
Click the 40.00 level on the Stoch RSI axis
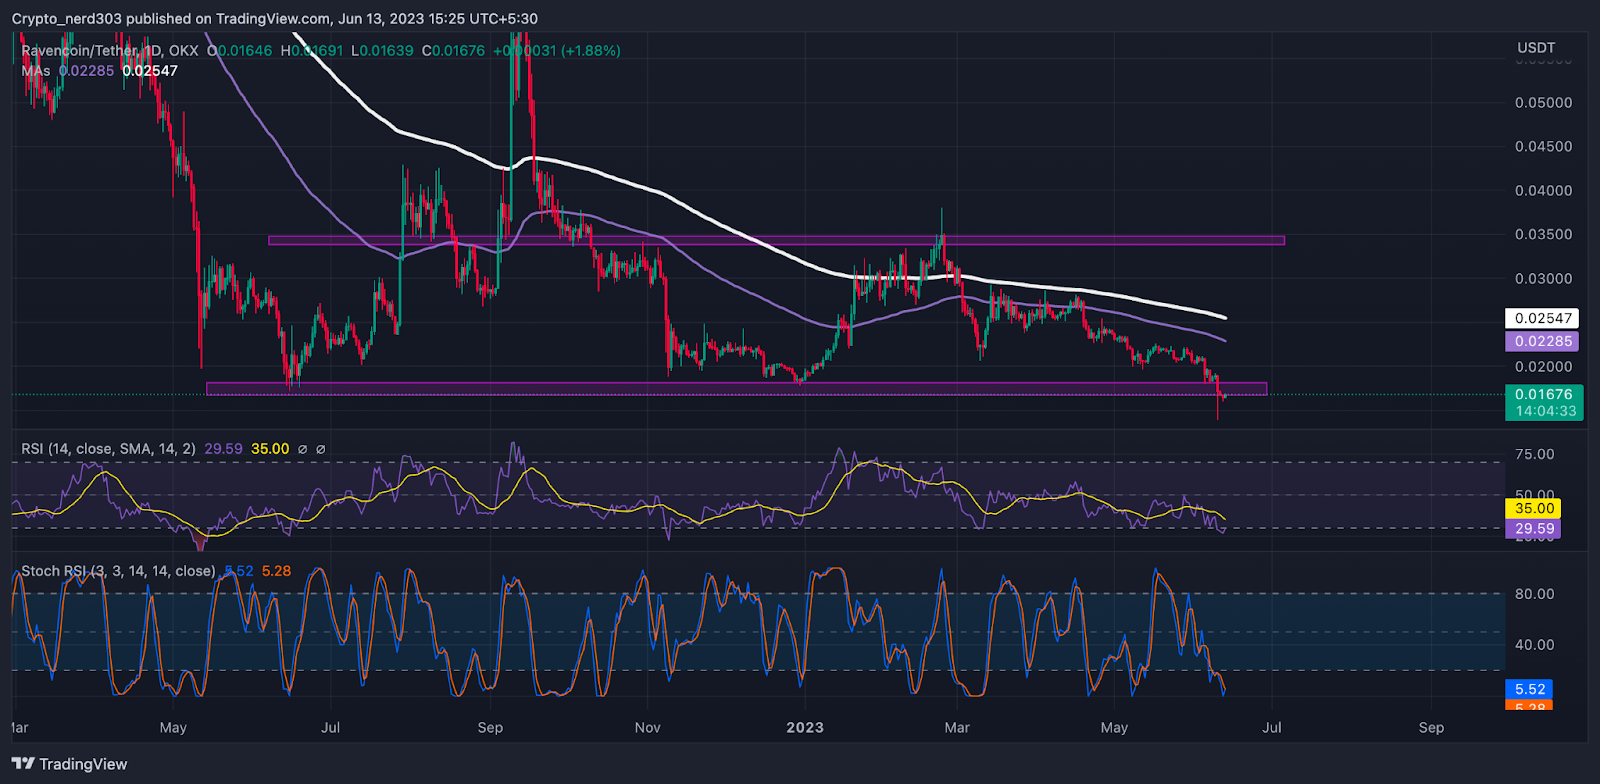pos(1535,645)
